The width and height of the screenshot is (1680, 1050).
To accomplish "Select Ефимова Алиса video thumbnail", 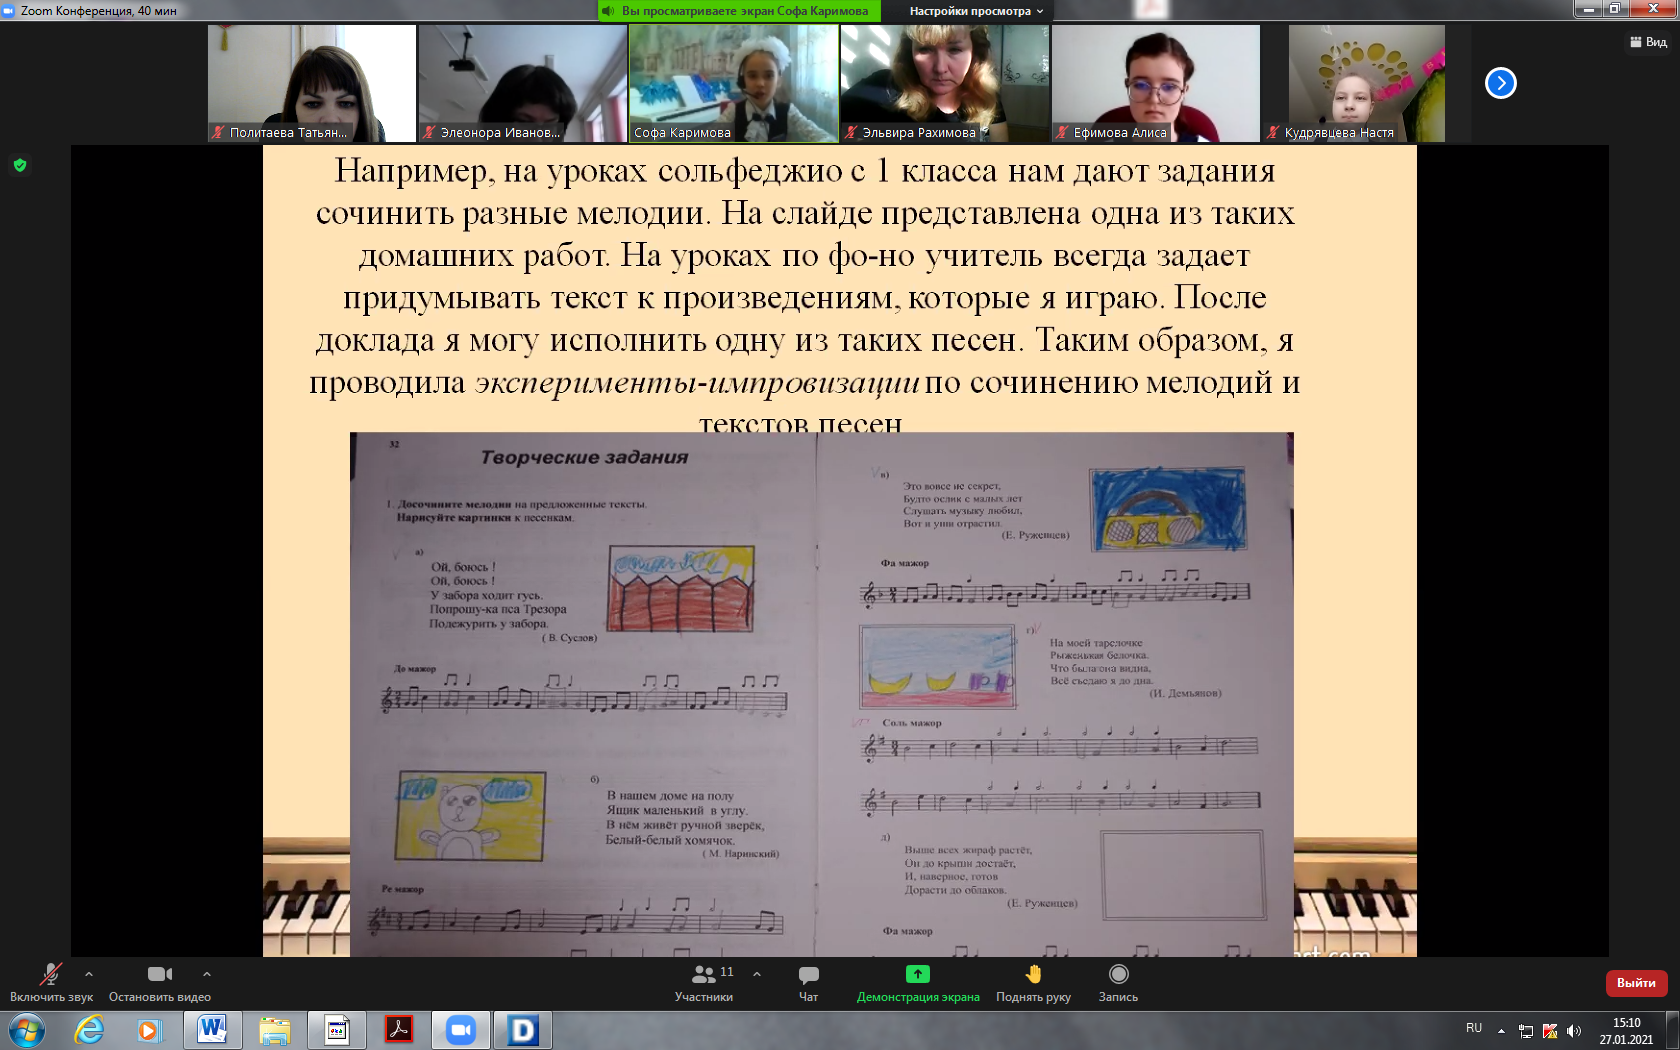I will (x=1155, y=83).
